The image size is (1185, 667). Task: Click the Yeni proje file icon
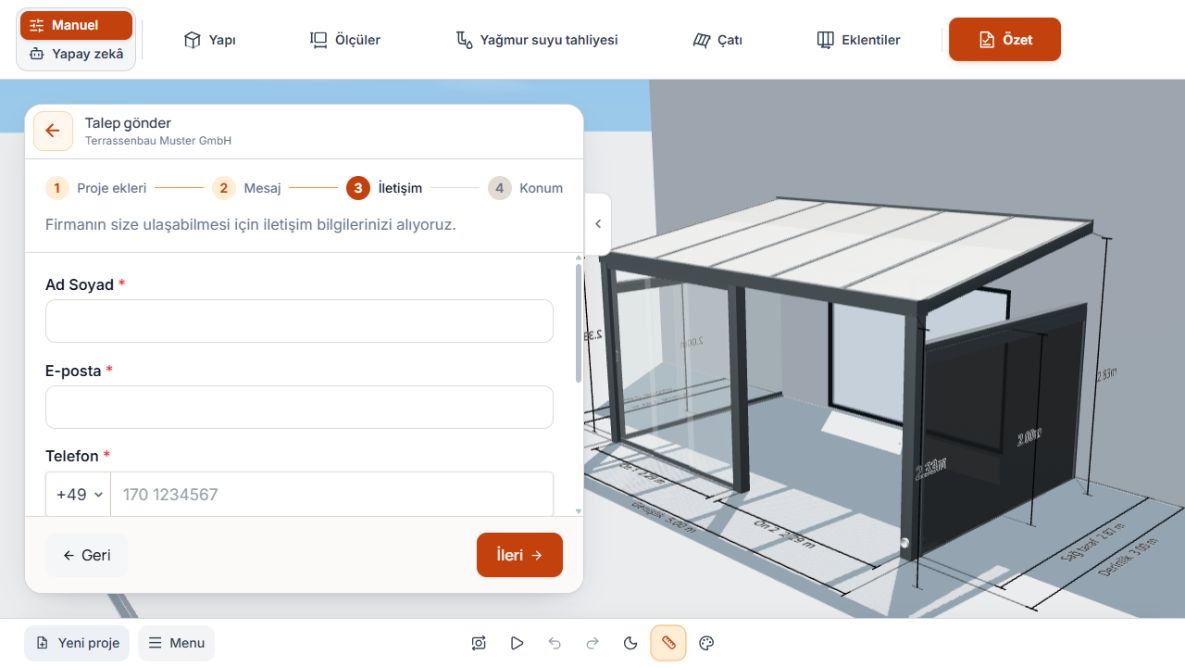pyautogui.click(x=42, y=643)
